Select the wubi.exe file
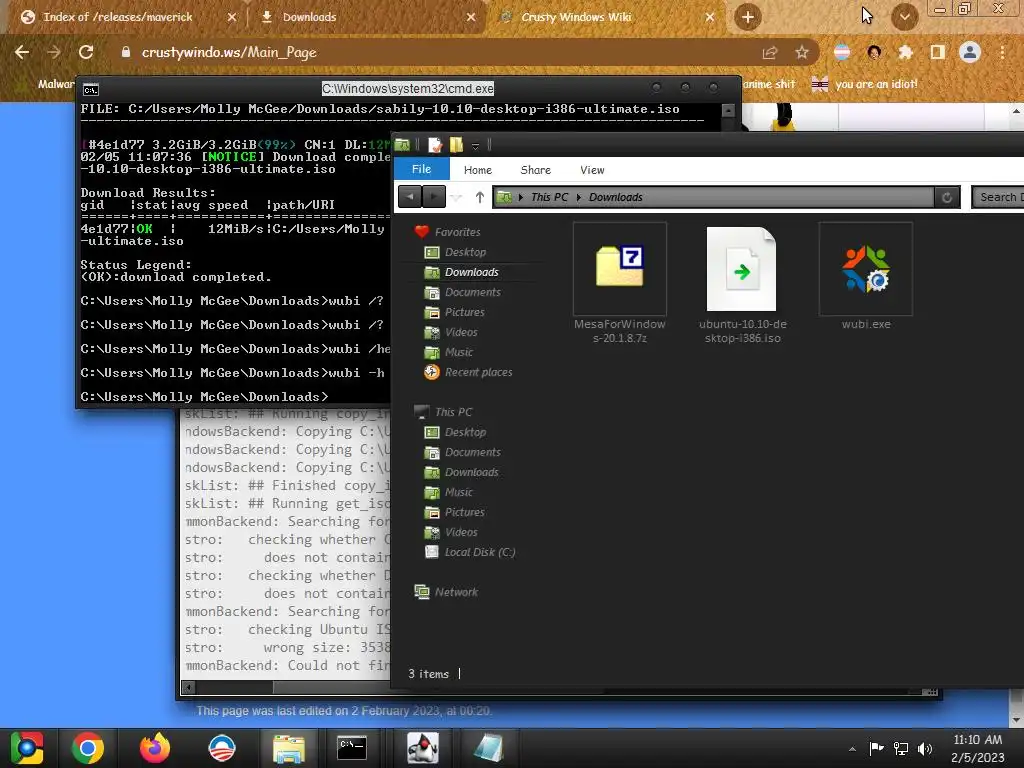1024x768 pixels. click(x=866, y=277)
